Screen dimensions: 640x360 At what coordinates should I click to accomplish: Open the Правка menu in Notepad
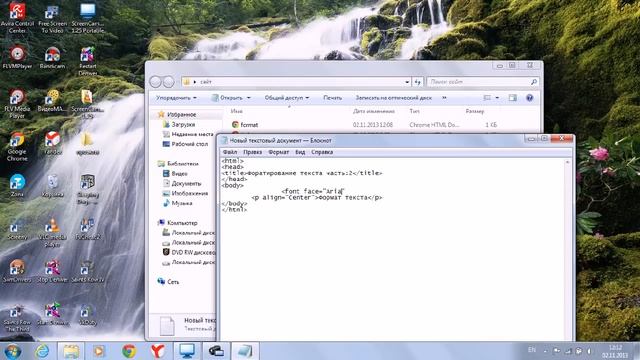click(253, 152)
